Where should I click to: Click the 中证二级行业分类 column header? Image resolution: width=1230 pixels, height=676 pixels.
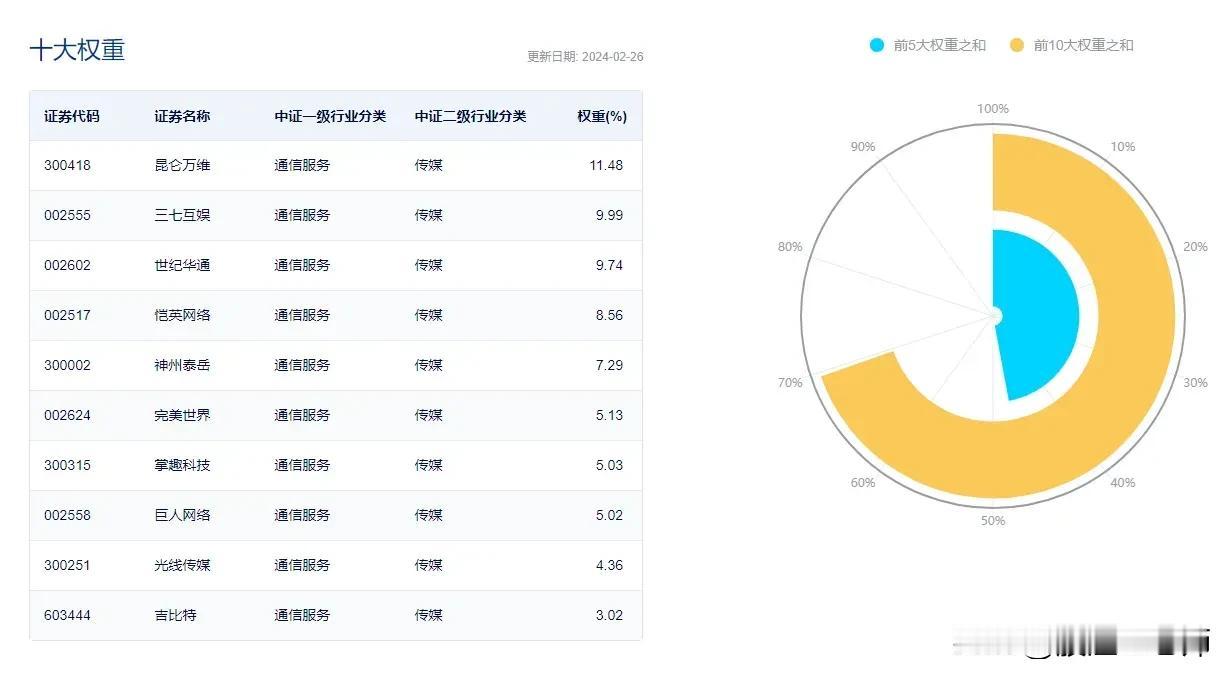click(470, 116)
